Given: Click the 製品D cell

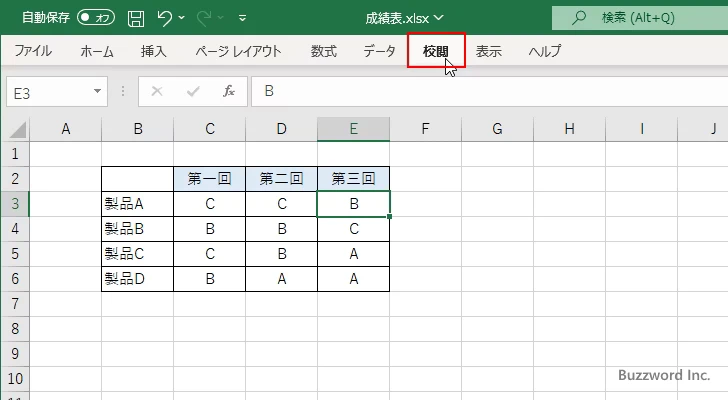Looking at the screenshot, I should (x=137, y=279).
